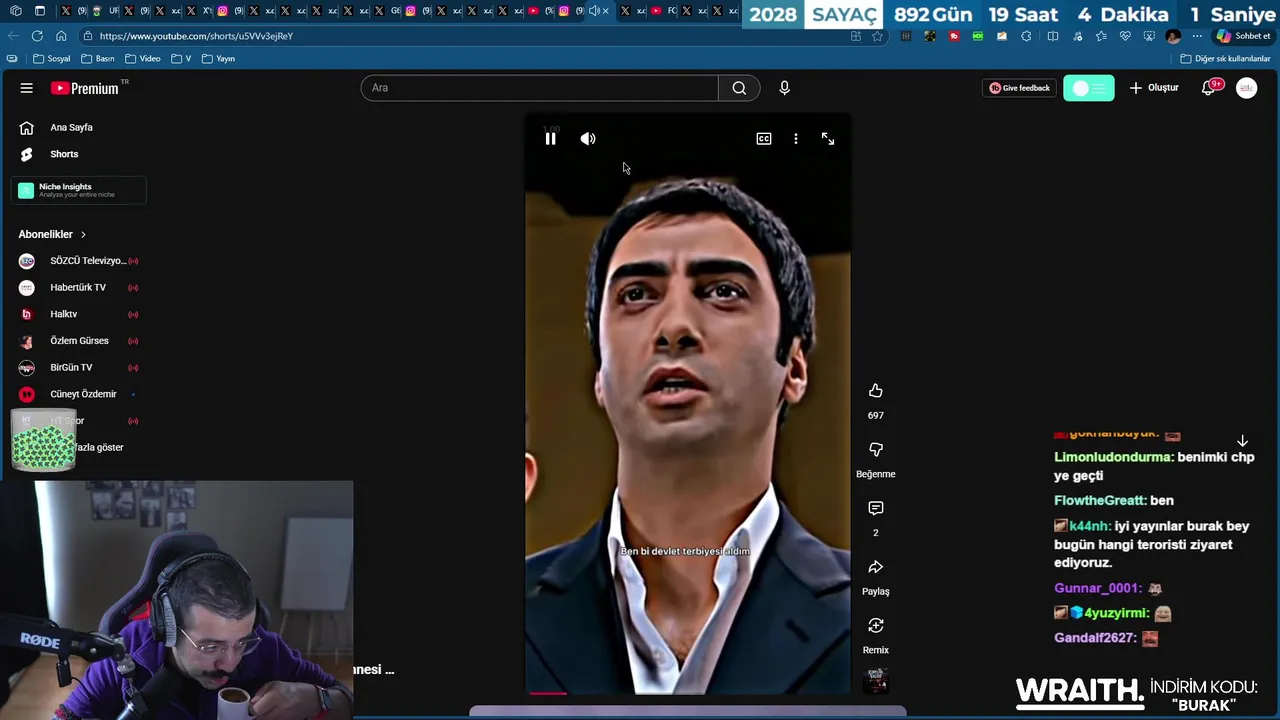This screenshot has width=1280, height=720.
Task: Open browser settings and more ellipsis
Action: tap(1197, 36)
